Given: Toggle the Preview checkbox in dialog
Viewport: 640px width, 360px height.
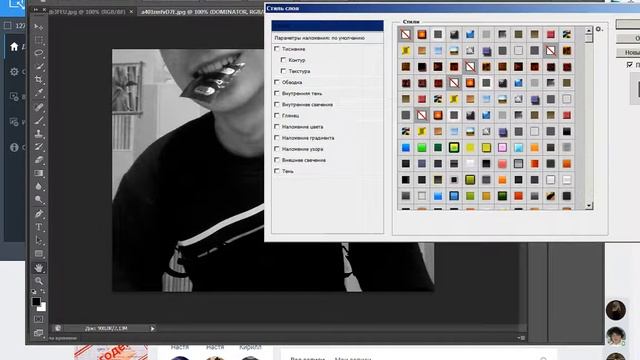Looking at the screenshot, I should pos(629,64).
